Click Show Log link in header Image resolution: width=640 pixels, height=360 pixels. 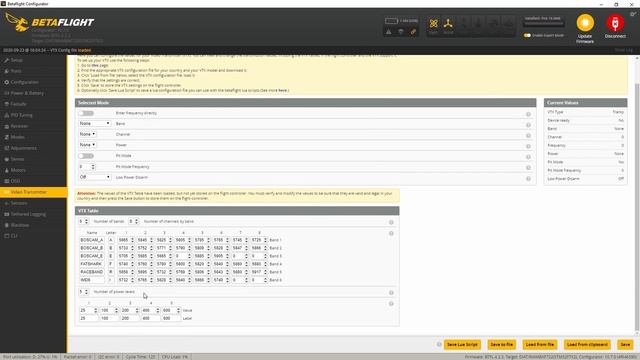623,50
